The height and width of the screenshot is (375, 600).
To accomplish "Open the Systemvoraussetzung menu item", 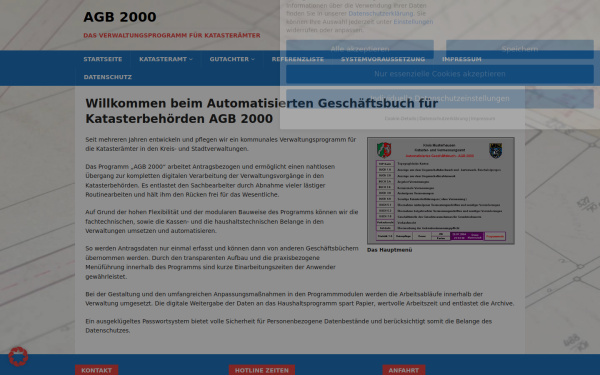I will point(383,59).
